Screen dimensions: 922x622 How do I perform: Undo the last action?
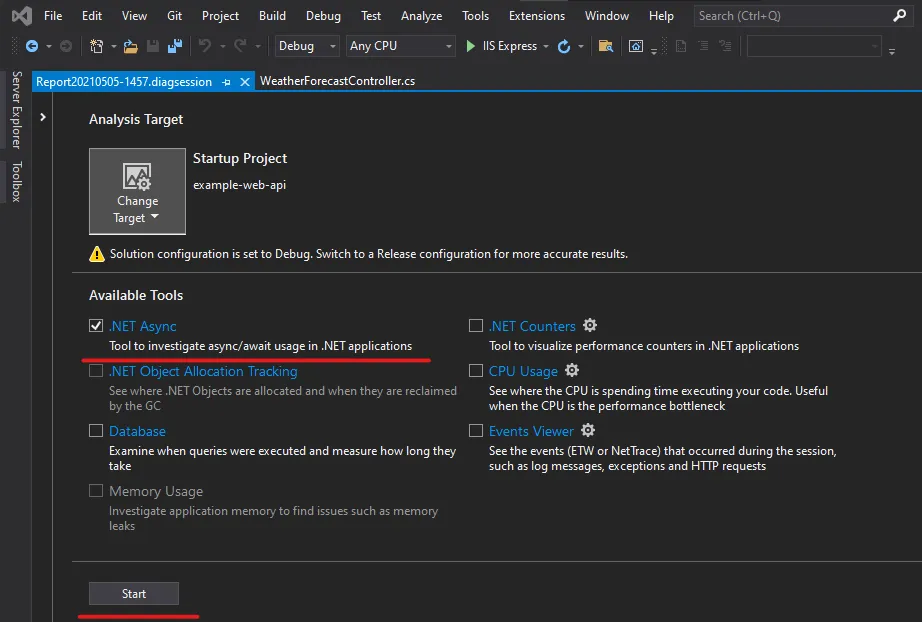click(205, 46)
